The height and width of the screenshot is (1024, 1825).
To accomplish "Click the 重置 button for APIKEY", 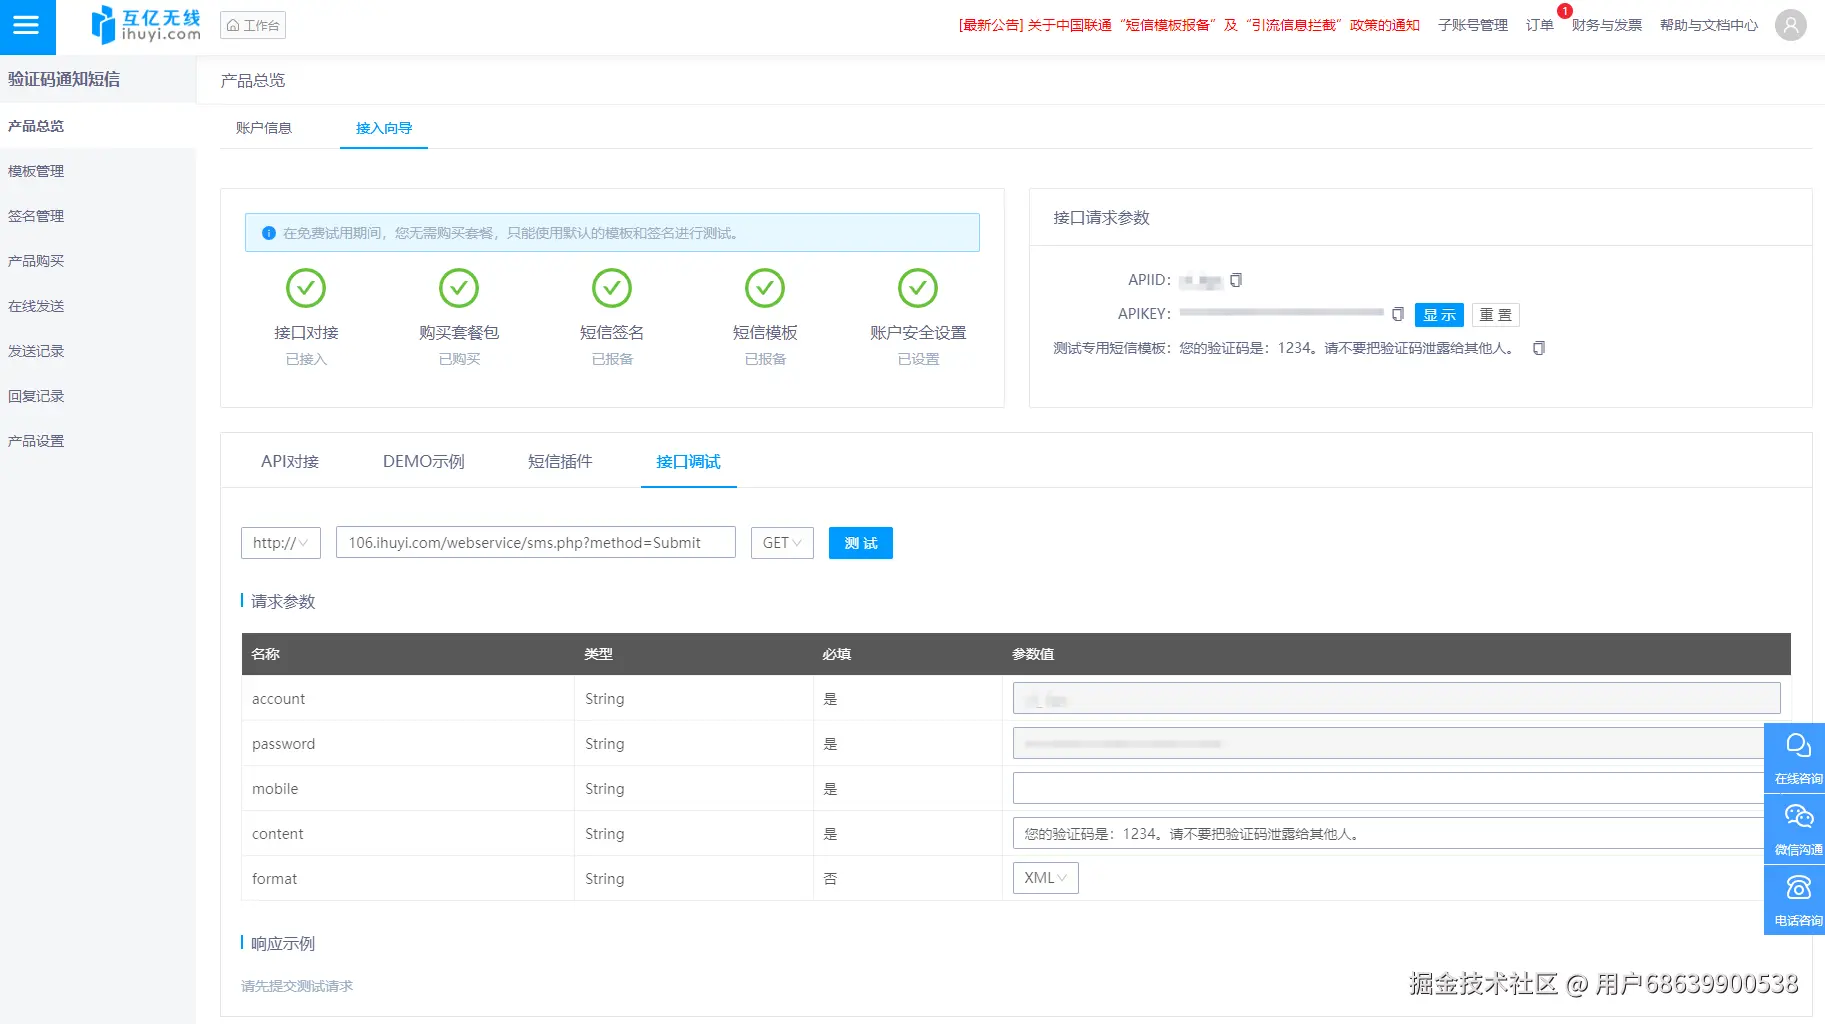I will click(1496, 315).
